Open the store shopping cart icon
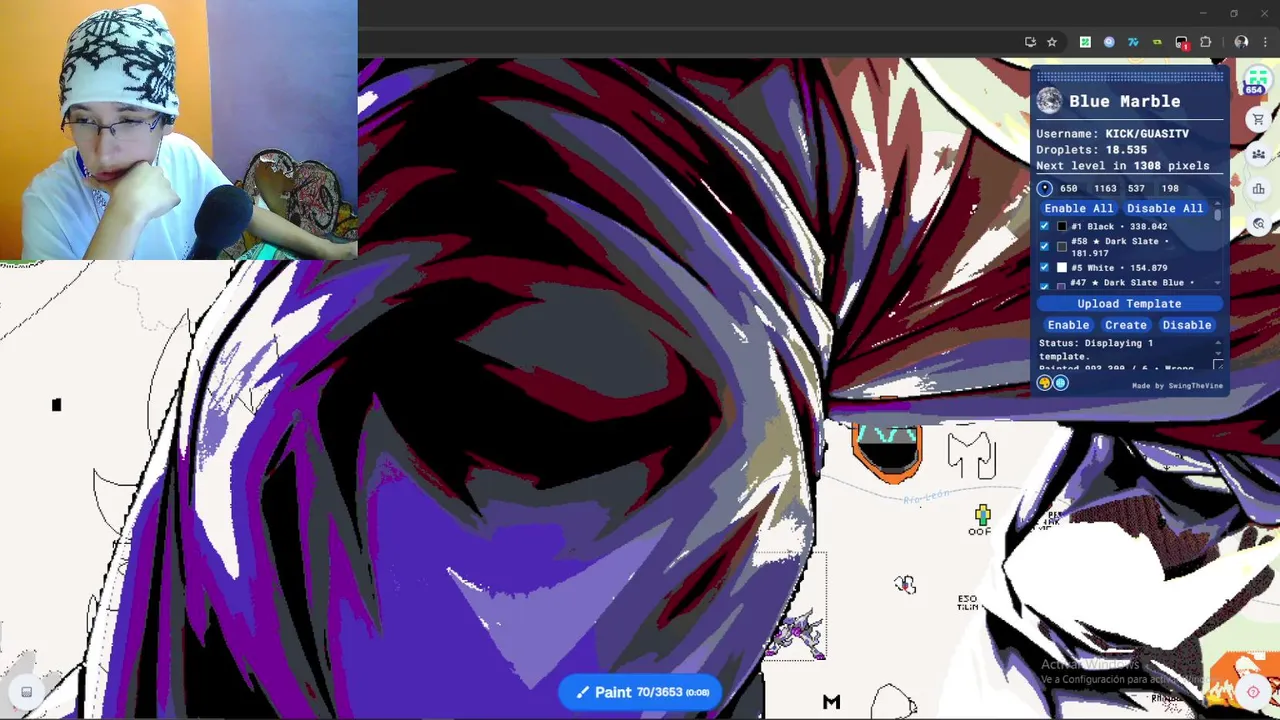 click(x=1258, y=119)
